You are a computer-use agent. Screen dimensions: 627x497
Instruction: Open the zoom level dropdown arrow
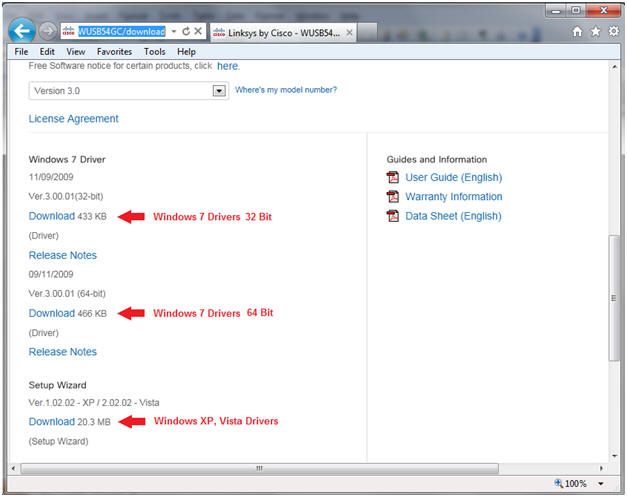coord(601,484)
